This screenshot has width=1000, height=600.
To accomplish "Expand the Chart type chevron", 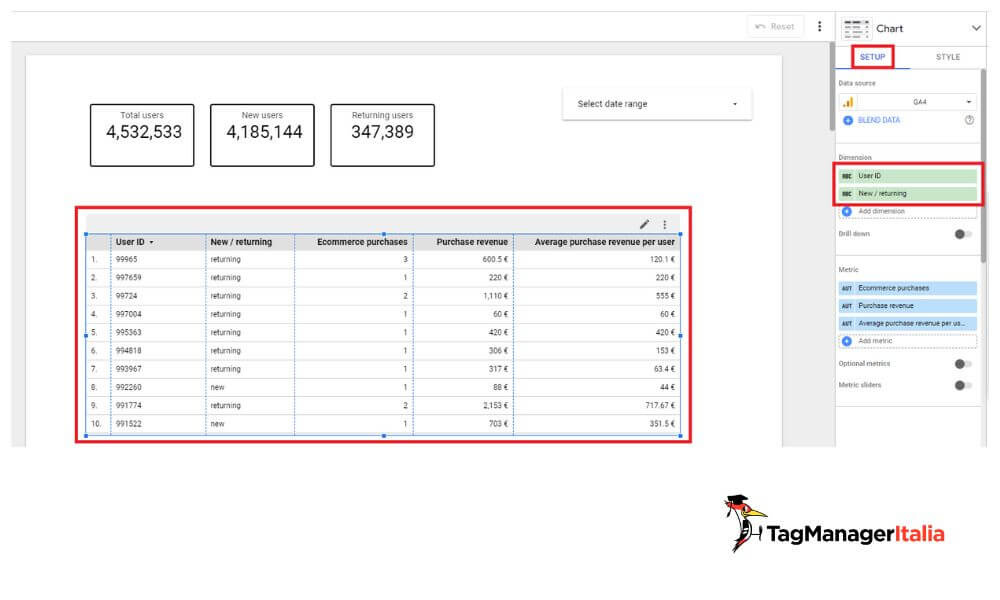I will click(x=976, y=28).
